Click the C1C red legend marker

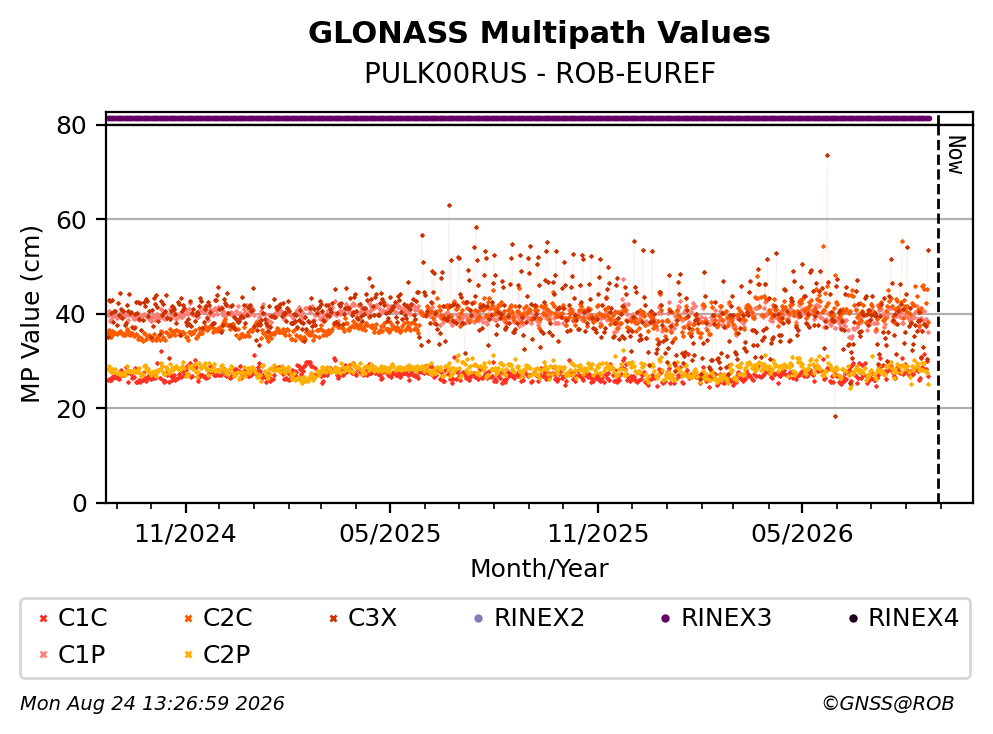[43, 619]
